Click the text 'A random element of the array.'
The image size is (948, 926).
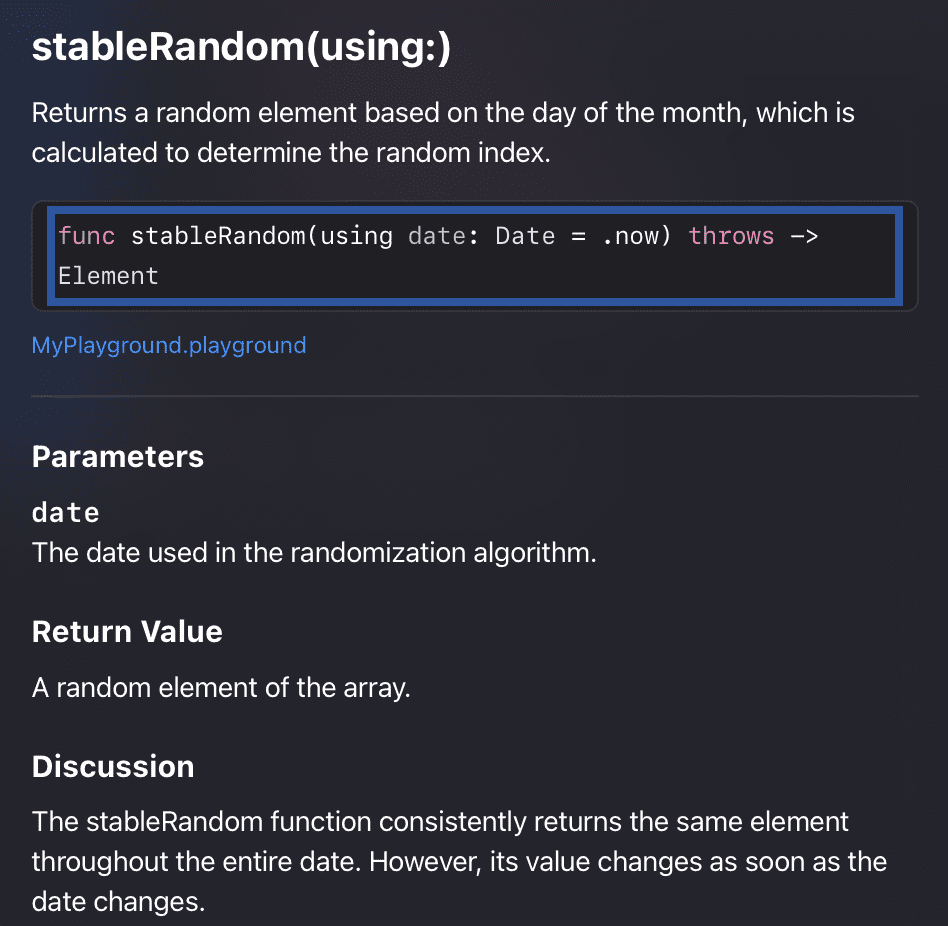(221, 688)
